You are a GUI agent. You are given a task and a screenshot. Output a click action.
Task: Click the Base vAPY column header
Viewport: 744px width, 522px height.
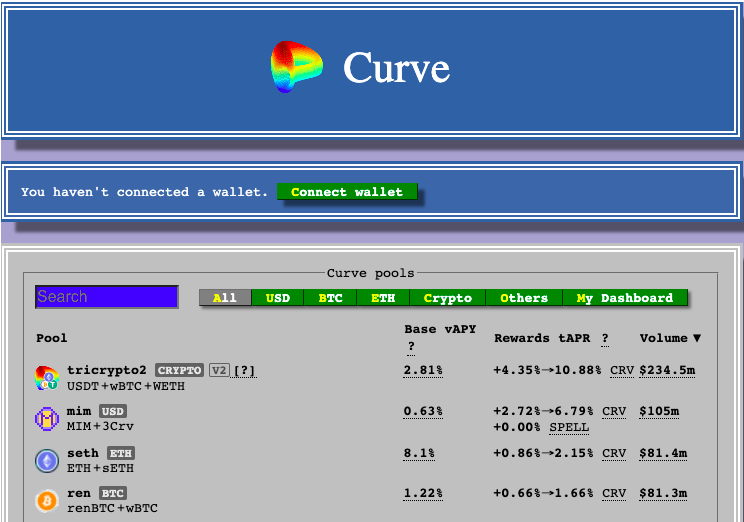[x=440, y=329]
